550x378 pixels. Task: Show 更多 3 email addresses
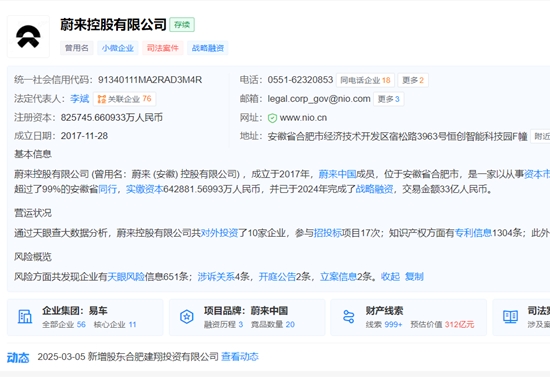pyautogui.click(x=388, y=99)
